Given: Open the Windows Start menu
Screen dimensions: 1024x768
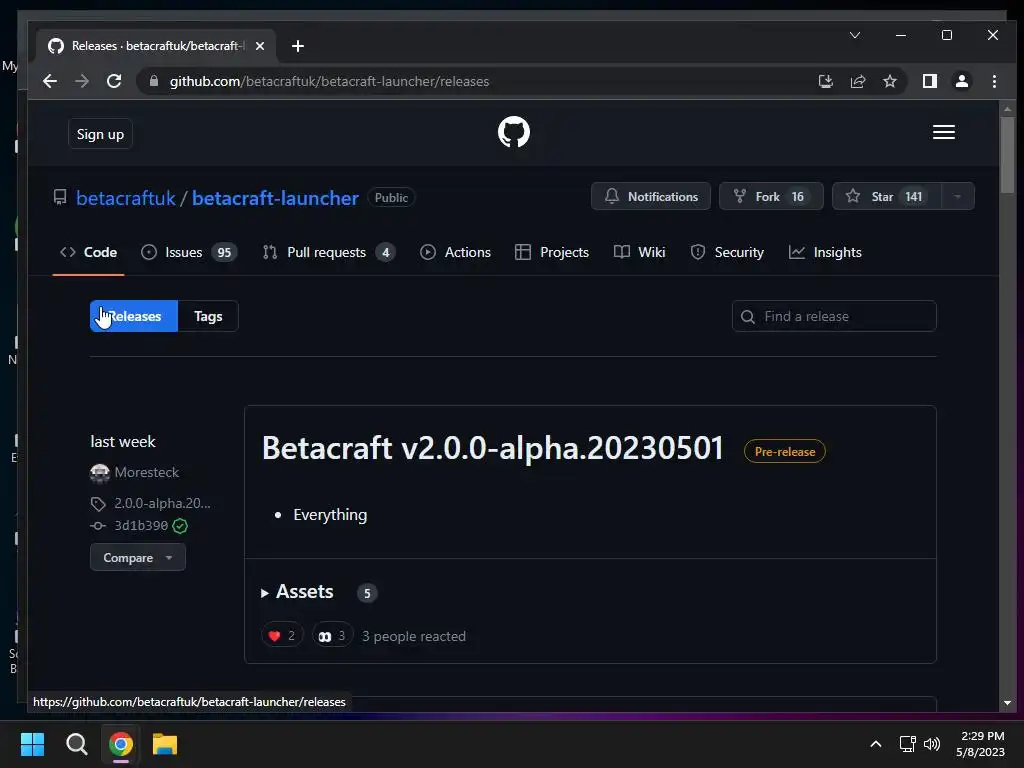Looking at the screenshot, I should click(x=32, y=744).
